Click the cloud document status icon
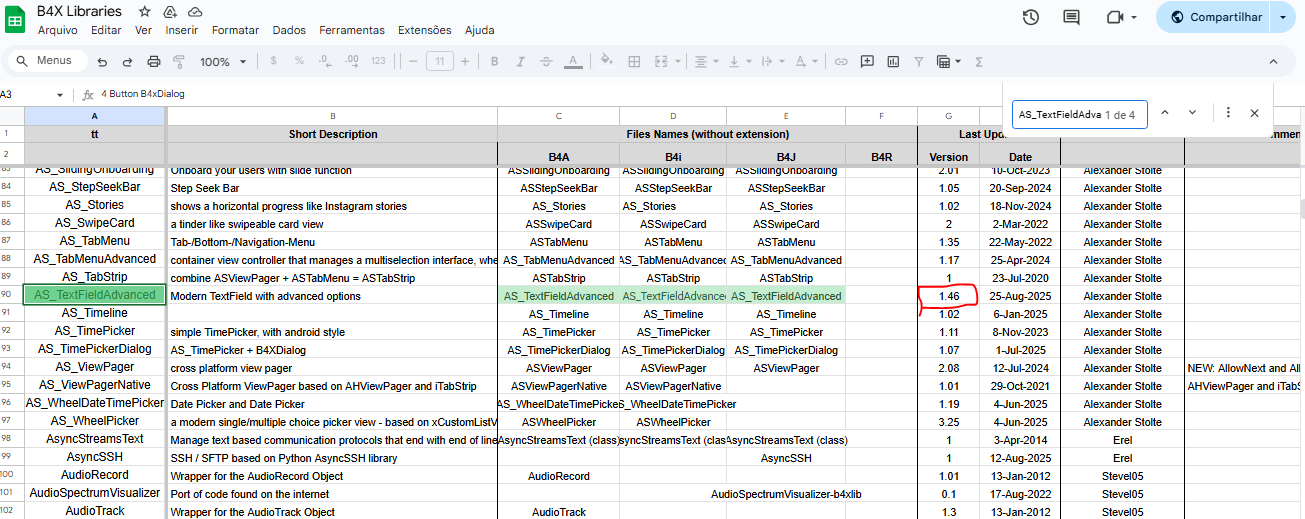This screenshot has width=1305, height=519. (x=195, y=12)
